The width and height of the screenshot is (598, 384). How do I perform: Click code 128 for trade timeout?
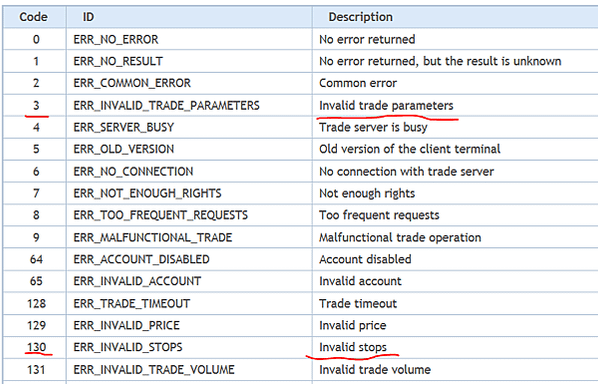coord(36,304)
